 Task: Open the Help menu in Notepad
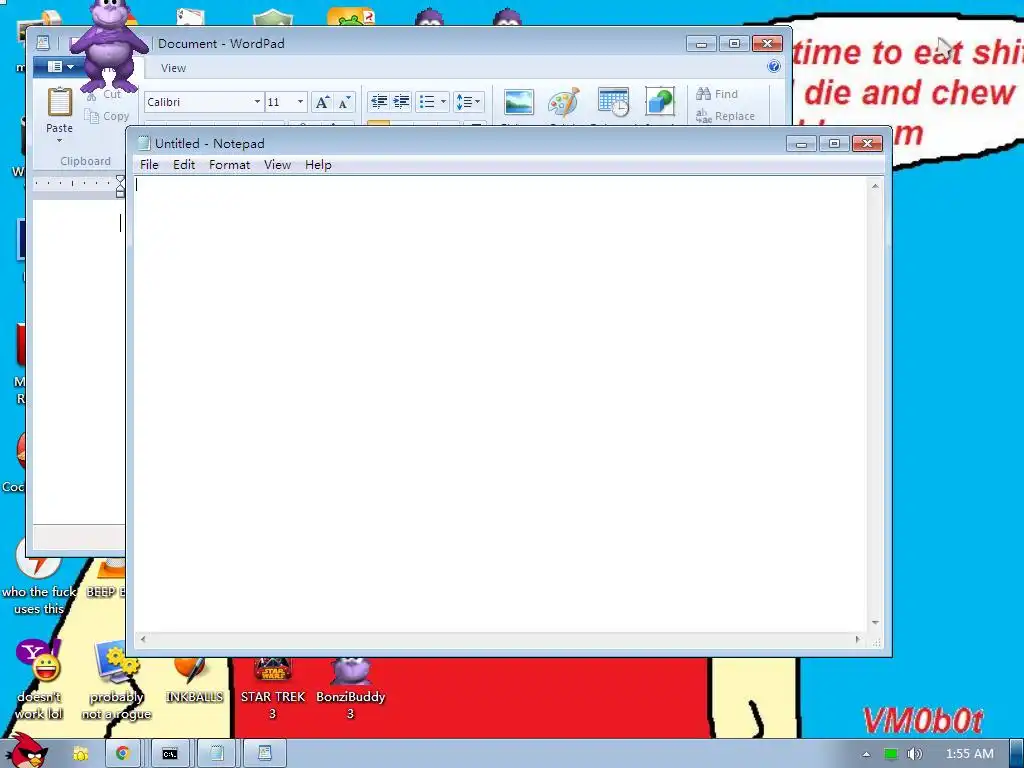[x=318, y=165]
